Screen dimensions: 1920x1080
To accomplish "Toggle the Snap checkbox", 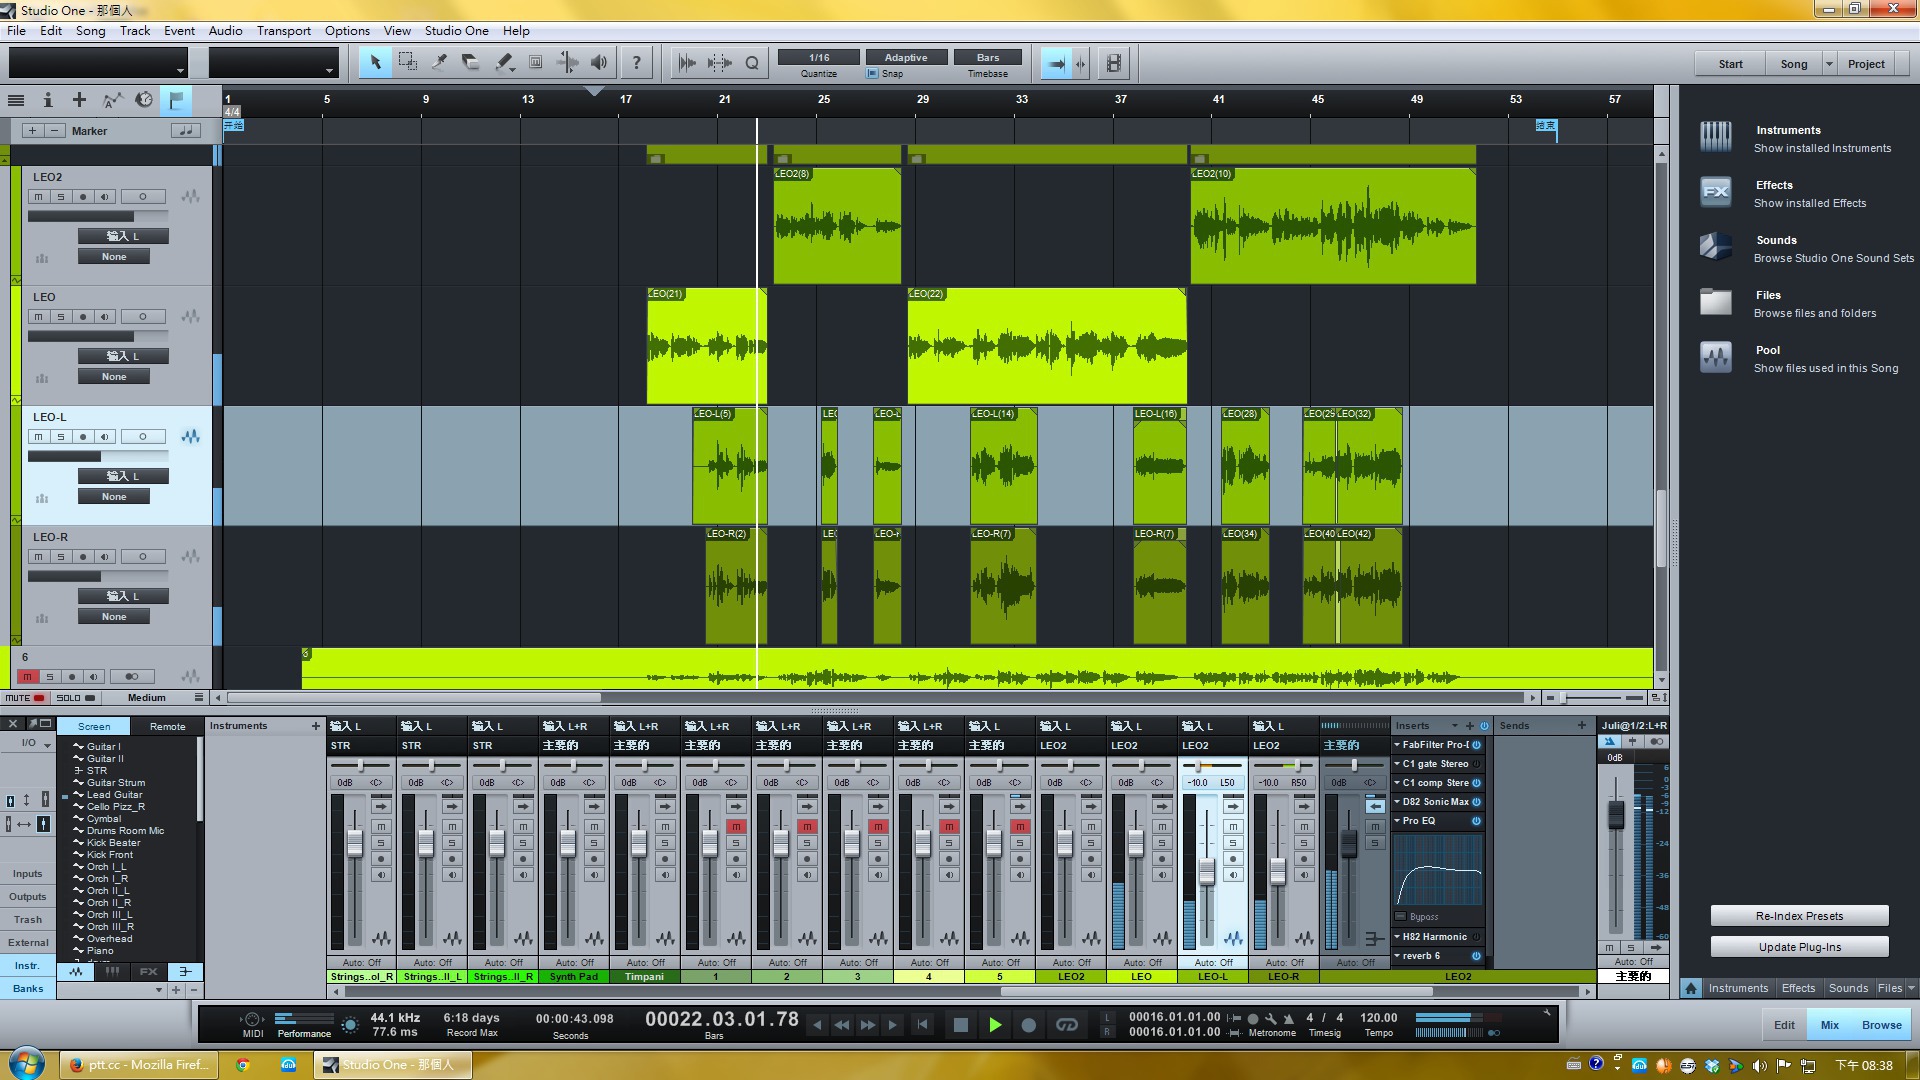I will coord(872,74).
